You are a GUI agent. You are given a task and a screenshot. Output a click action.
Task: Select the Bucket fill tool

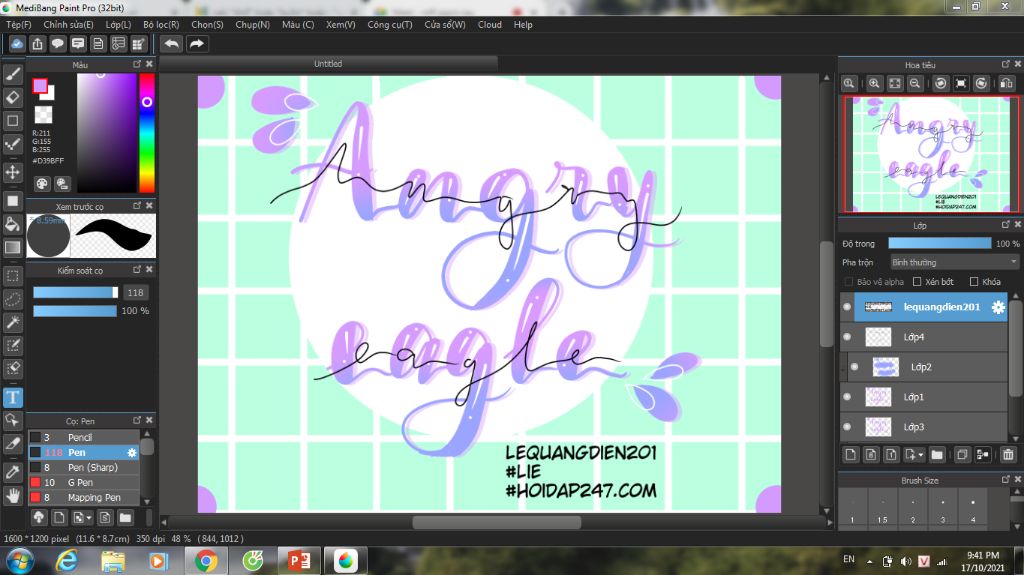pyautogui.click(x=12, y=224)
